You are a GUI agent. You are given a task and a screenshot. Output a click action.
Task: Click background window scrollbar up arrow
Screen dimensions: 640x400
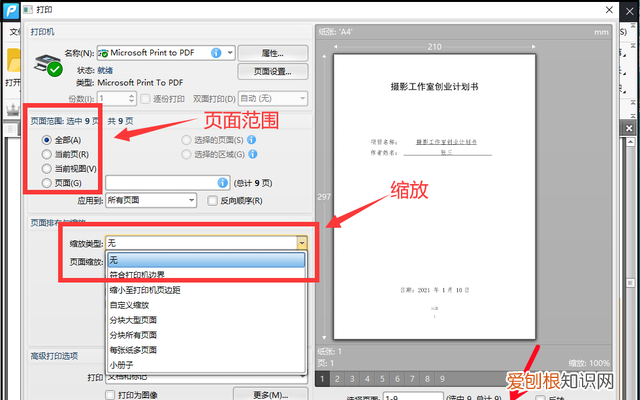[630, 142]
